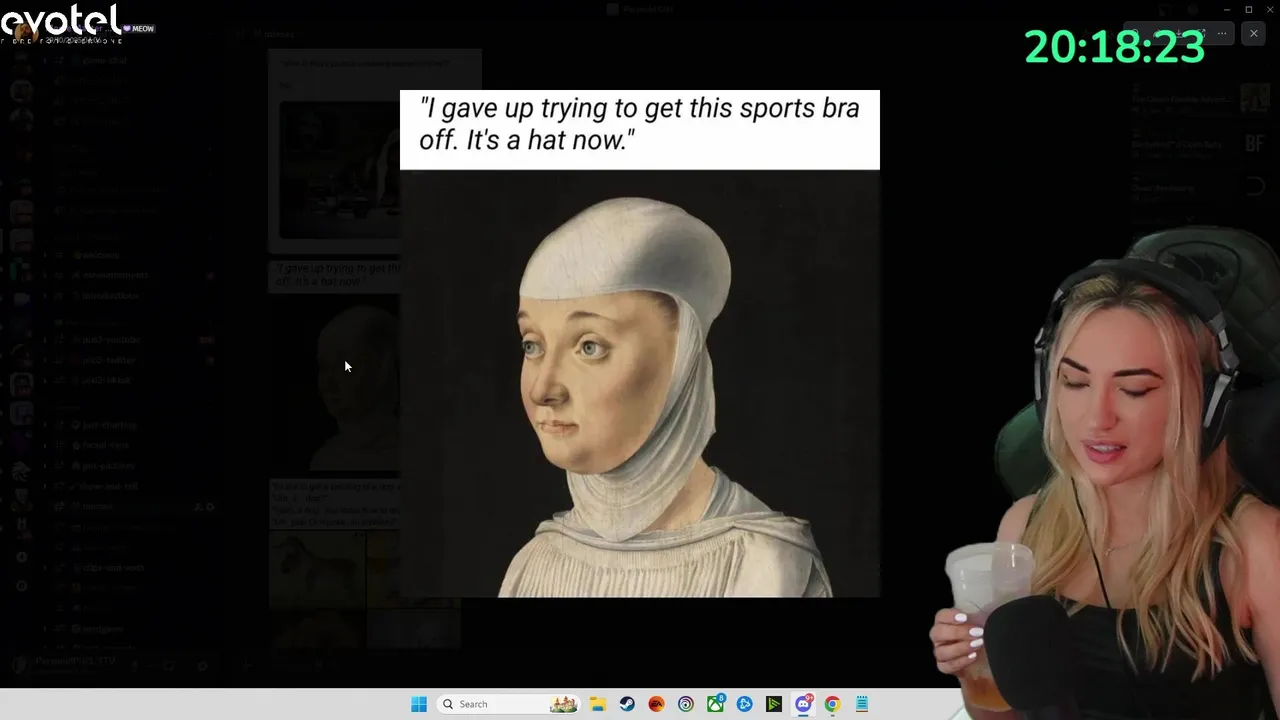This screenshot has height=720, width=1280.
Task: Open the more options ellipsis in preview toolbar
Action: [1222, 33]
